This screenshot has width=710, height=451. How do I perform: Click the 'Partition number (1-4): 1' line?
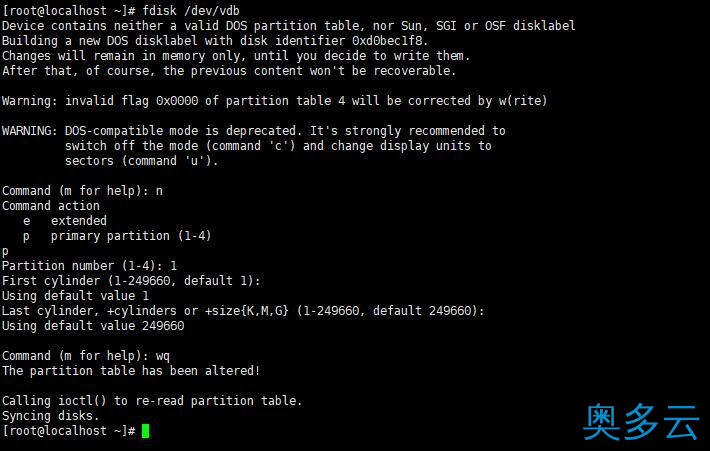point(89,266)
